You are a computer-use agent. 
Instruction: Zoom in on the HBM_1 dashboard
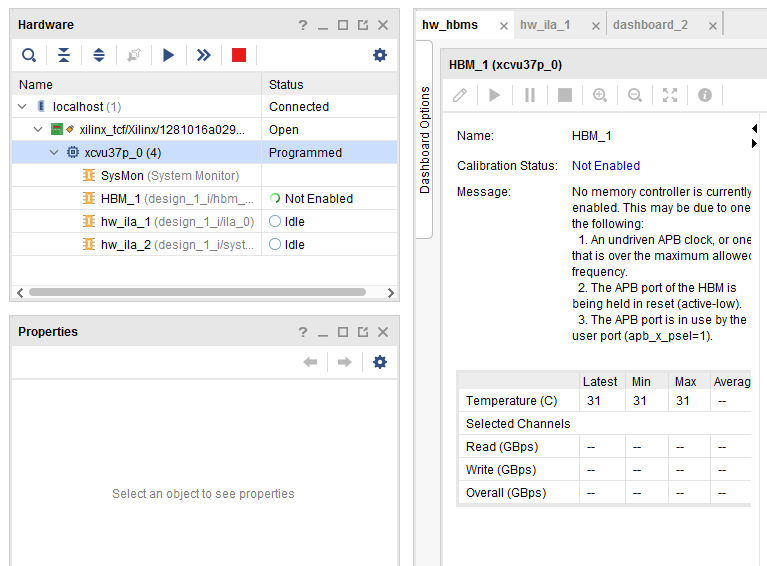(x=600, y=95)
